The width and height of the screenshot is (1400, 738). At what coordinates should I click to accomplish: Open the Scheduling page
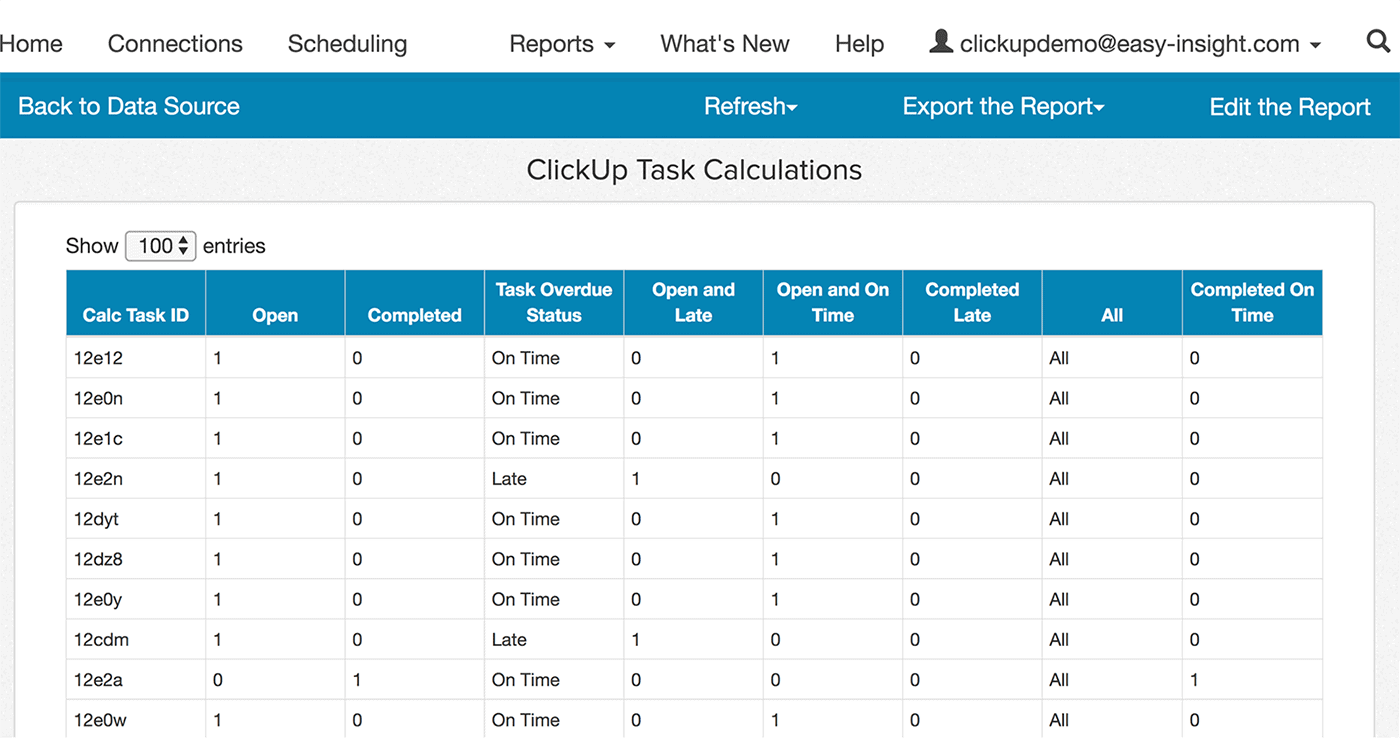(x=347, y=44)
